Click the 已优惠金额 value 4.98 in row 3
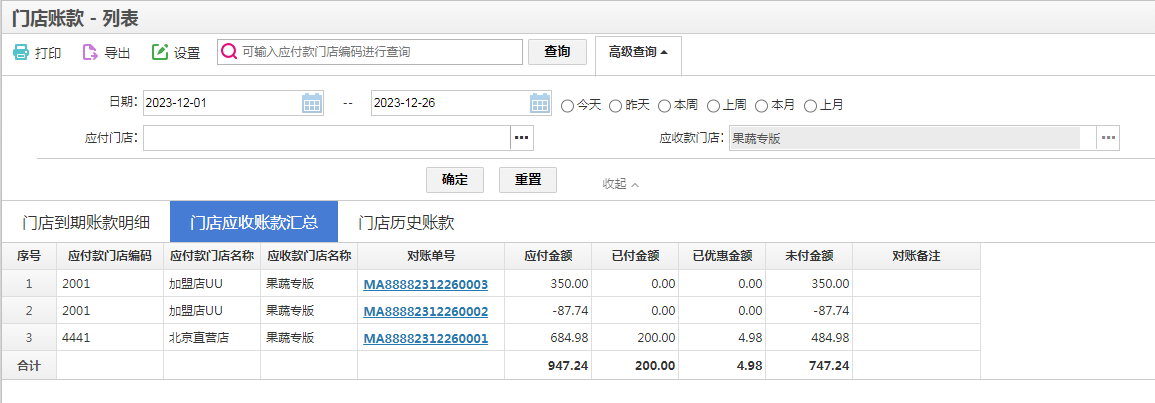Screen dimensions: 1155x403 point(749,338)
